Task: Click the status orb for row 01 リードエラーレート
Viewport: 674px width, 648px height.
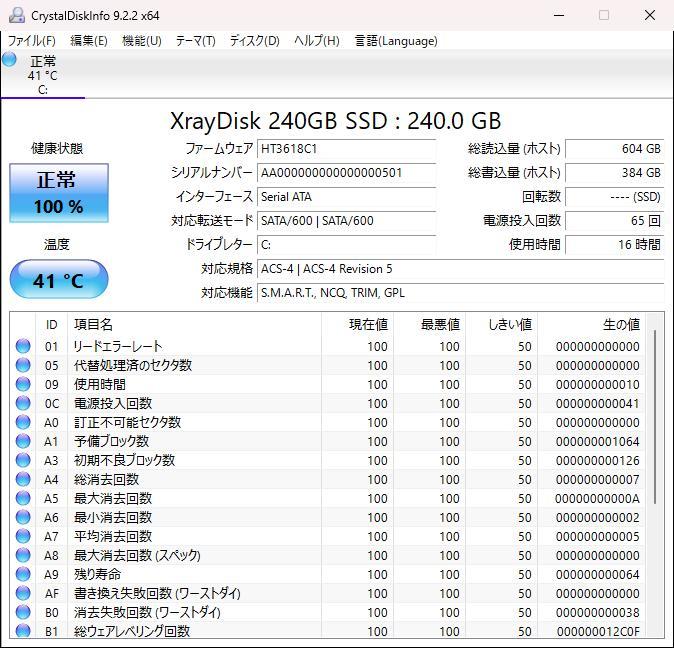Action: [23, 346]
